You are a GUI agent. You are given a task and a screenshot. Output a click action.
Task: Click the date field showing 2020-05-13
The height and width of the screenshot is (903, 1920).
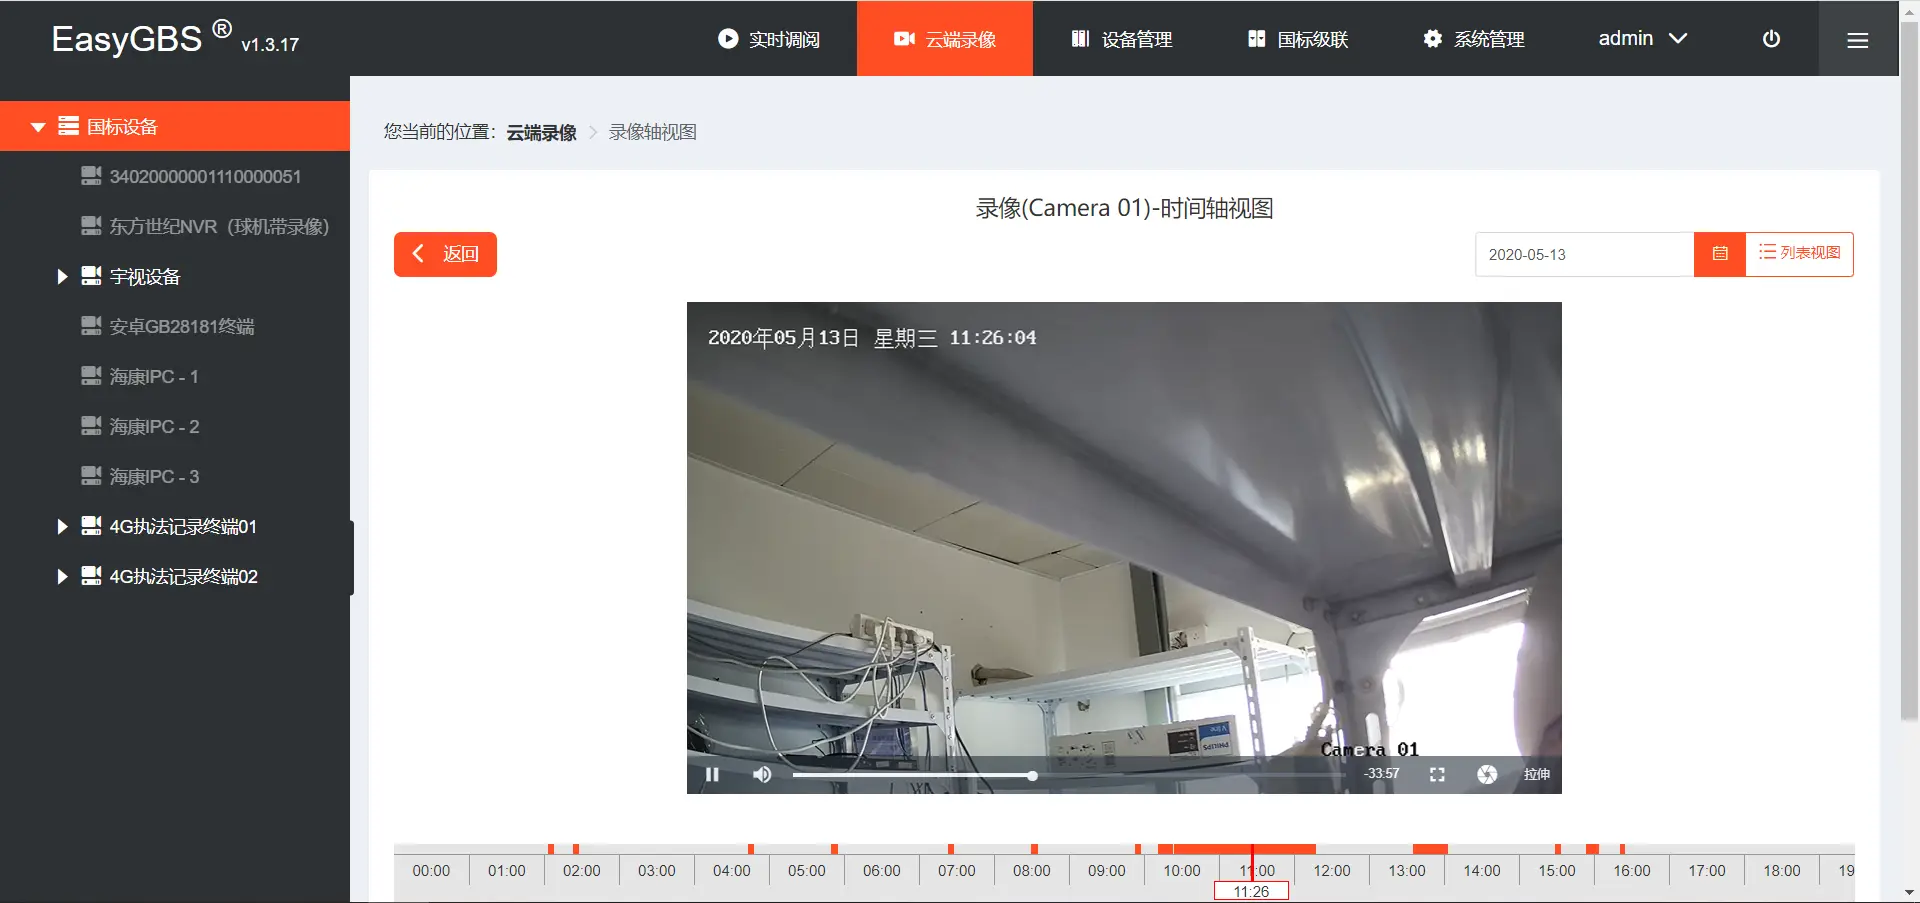(1583, 254)
